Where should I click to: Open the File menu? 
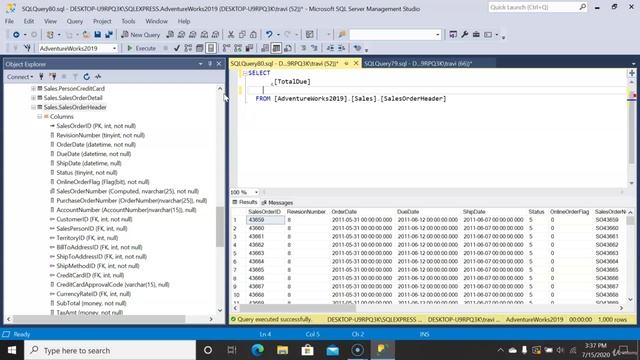pyautogui.click(x=9, y=21)
